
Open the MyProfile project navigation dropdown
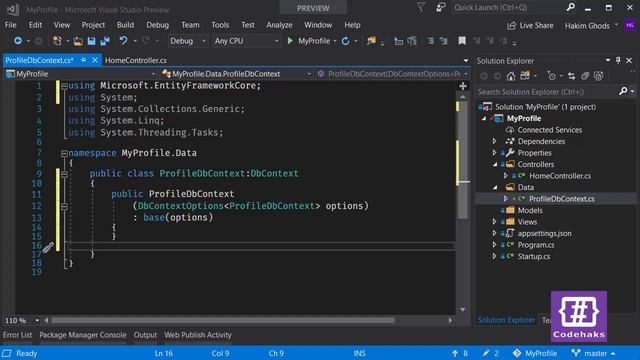click(x=81, y=74)
